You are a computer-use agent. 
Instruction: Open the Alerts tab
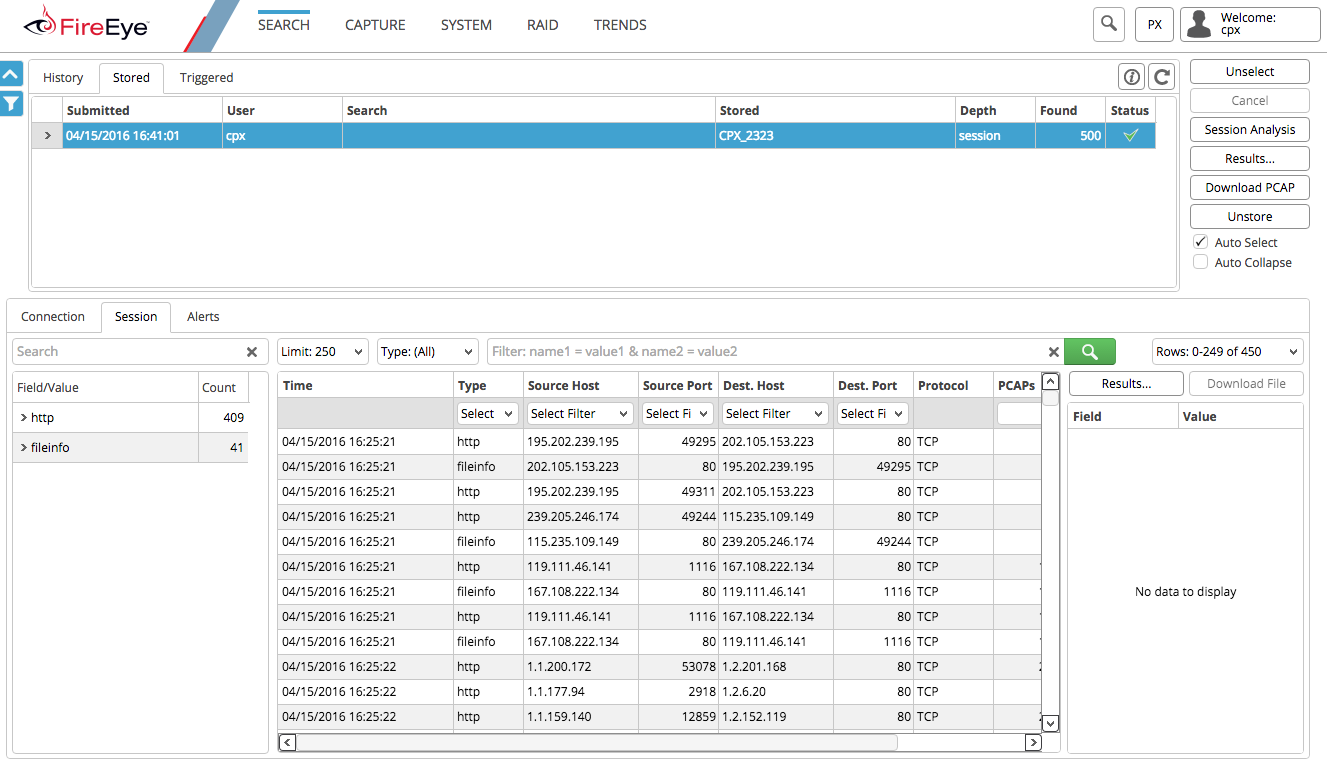point(203,316)
